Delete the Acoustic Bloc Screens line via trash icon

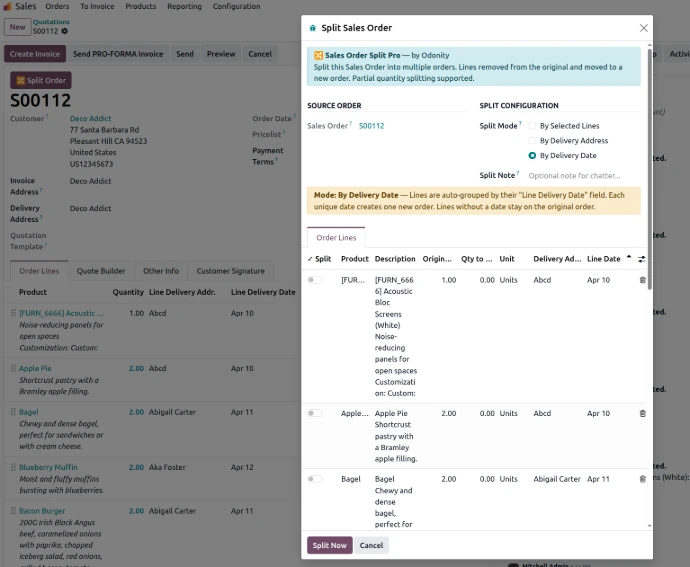[x=642, y=280]
